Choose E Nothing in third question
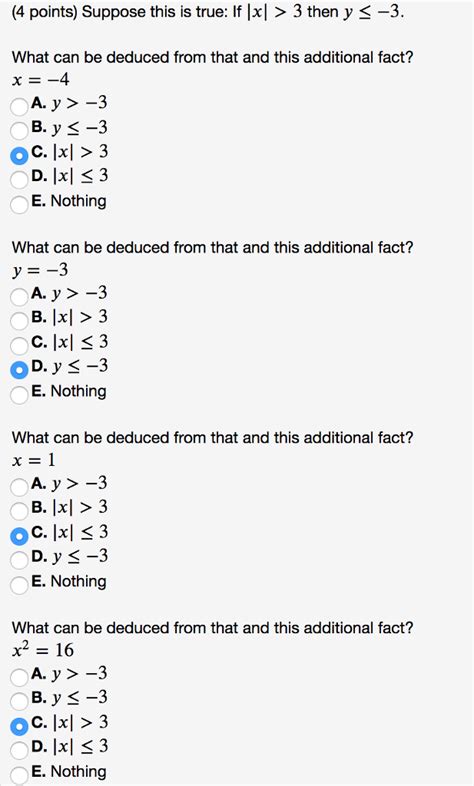This screenshot has width=474, height=786. click(19, 585)
